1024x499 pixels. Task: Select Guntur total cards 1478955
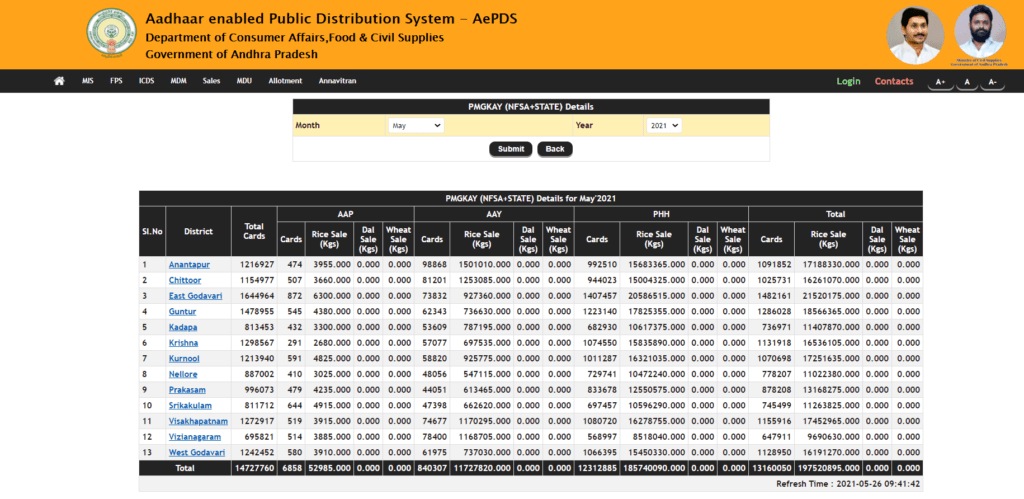257,312
